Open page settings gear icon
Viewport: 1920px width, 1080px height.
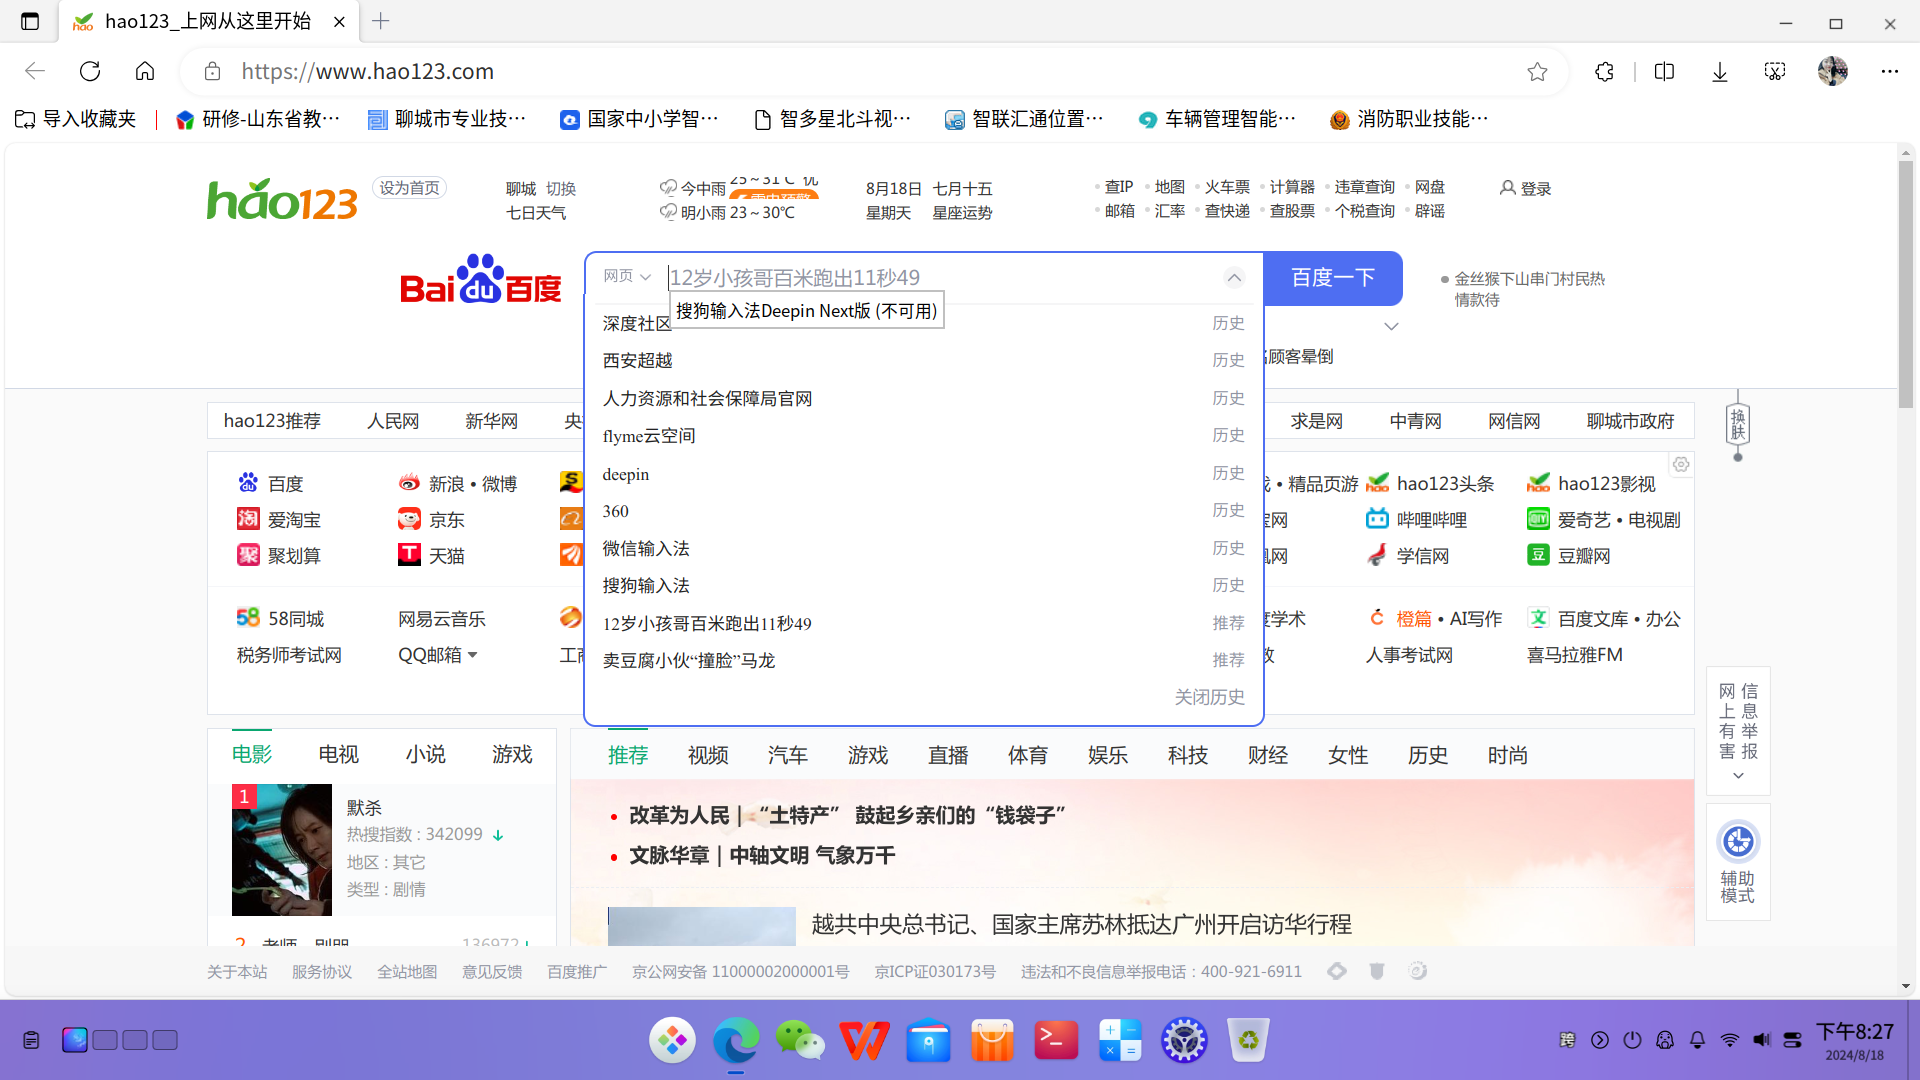point(1681,464)
